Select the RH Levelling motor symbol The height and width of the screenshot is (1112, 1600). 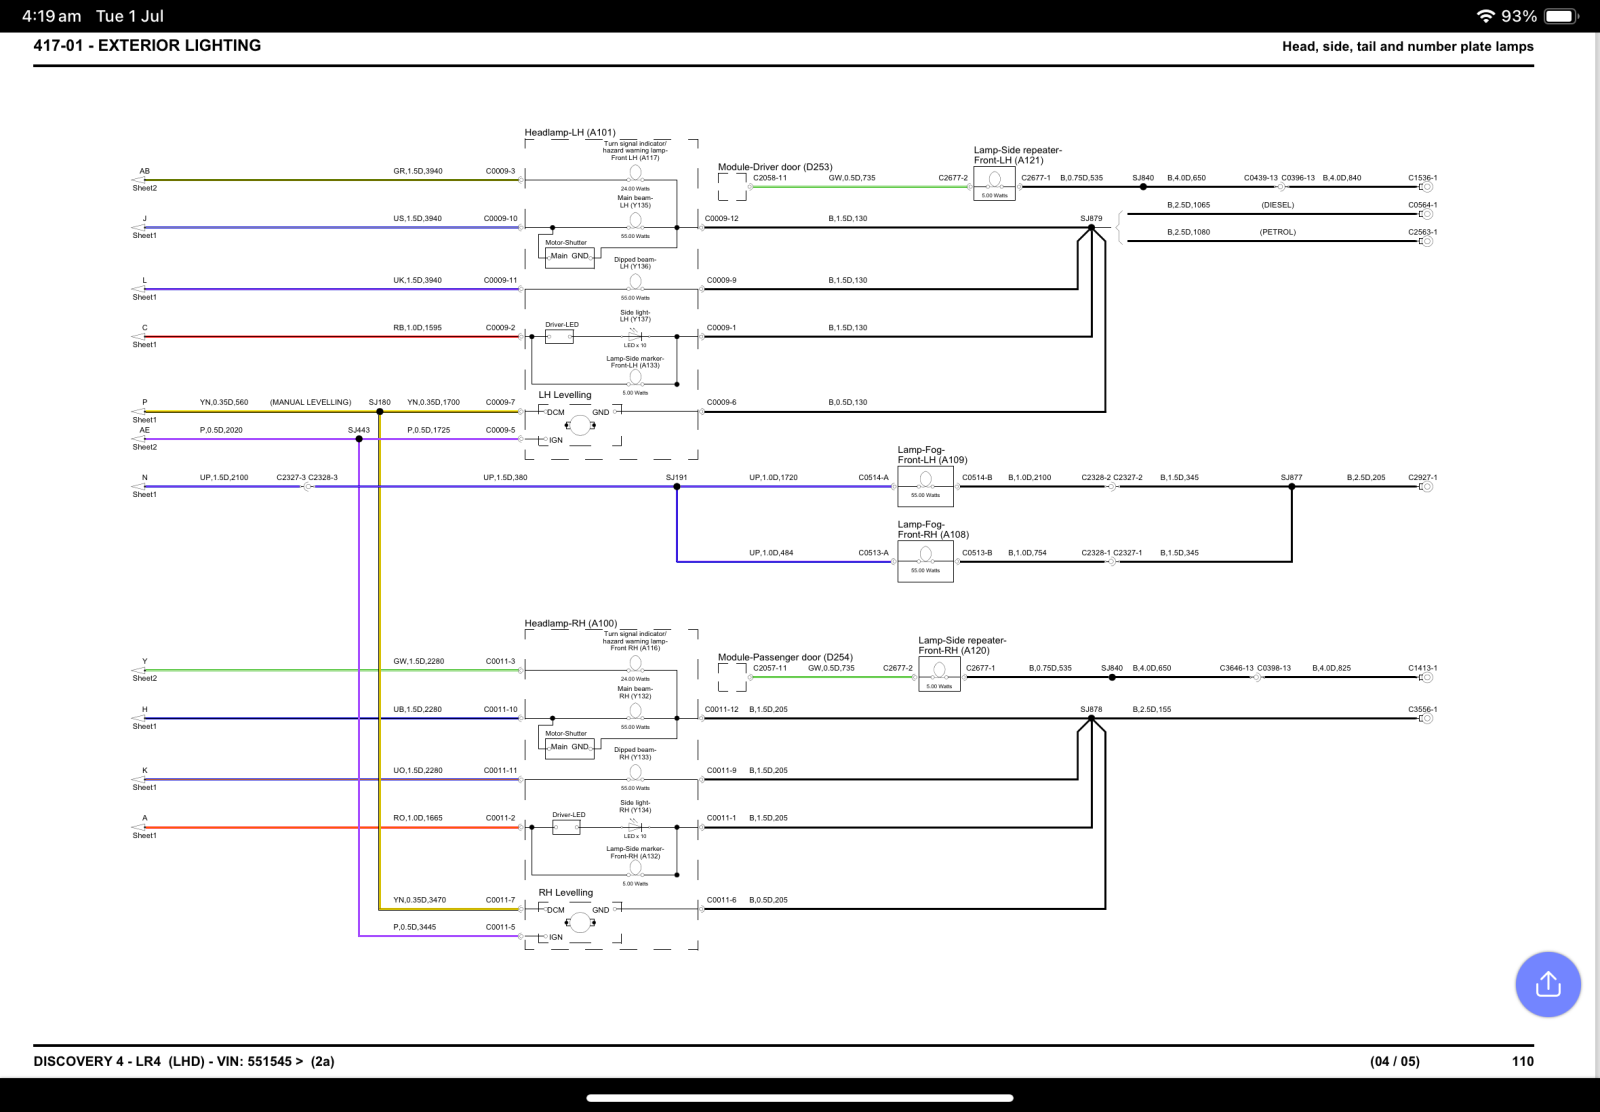(580, 922)
